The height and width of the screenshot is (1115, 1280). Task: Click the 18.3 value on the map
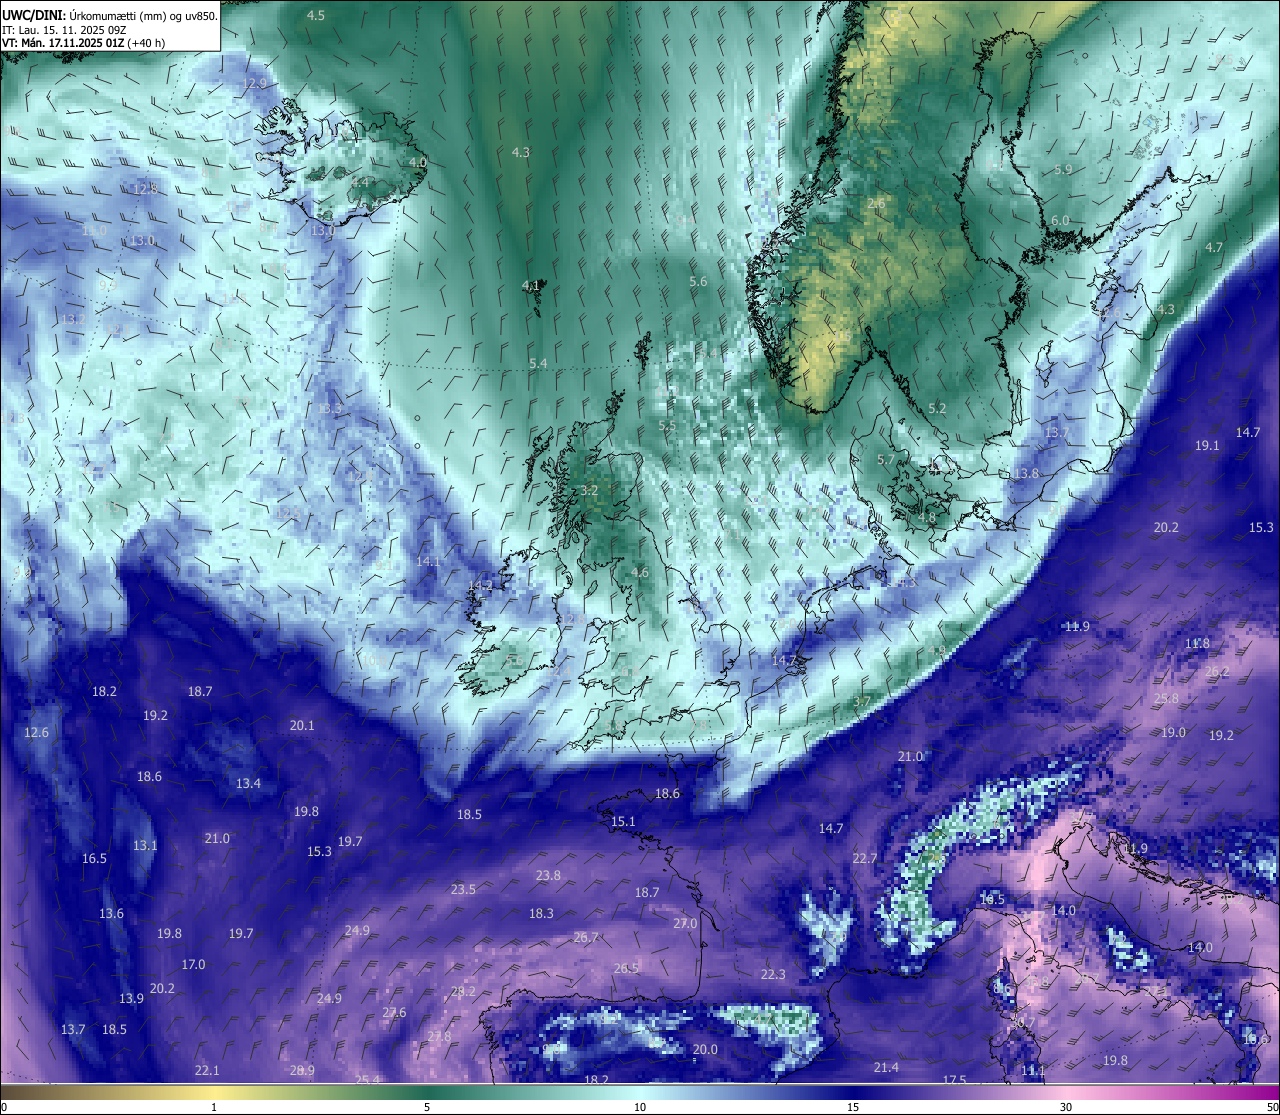pyautogui.click(x=541, y=913)
